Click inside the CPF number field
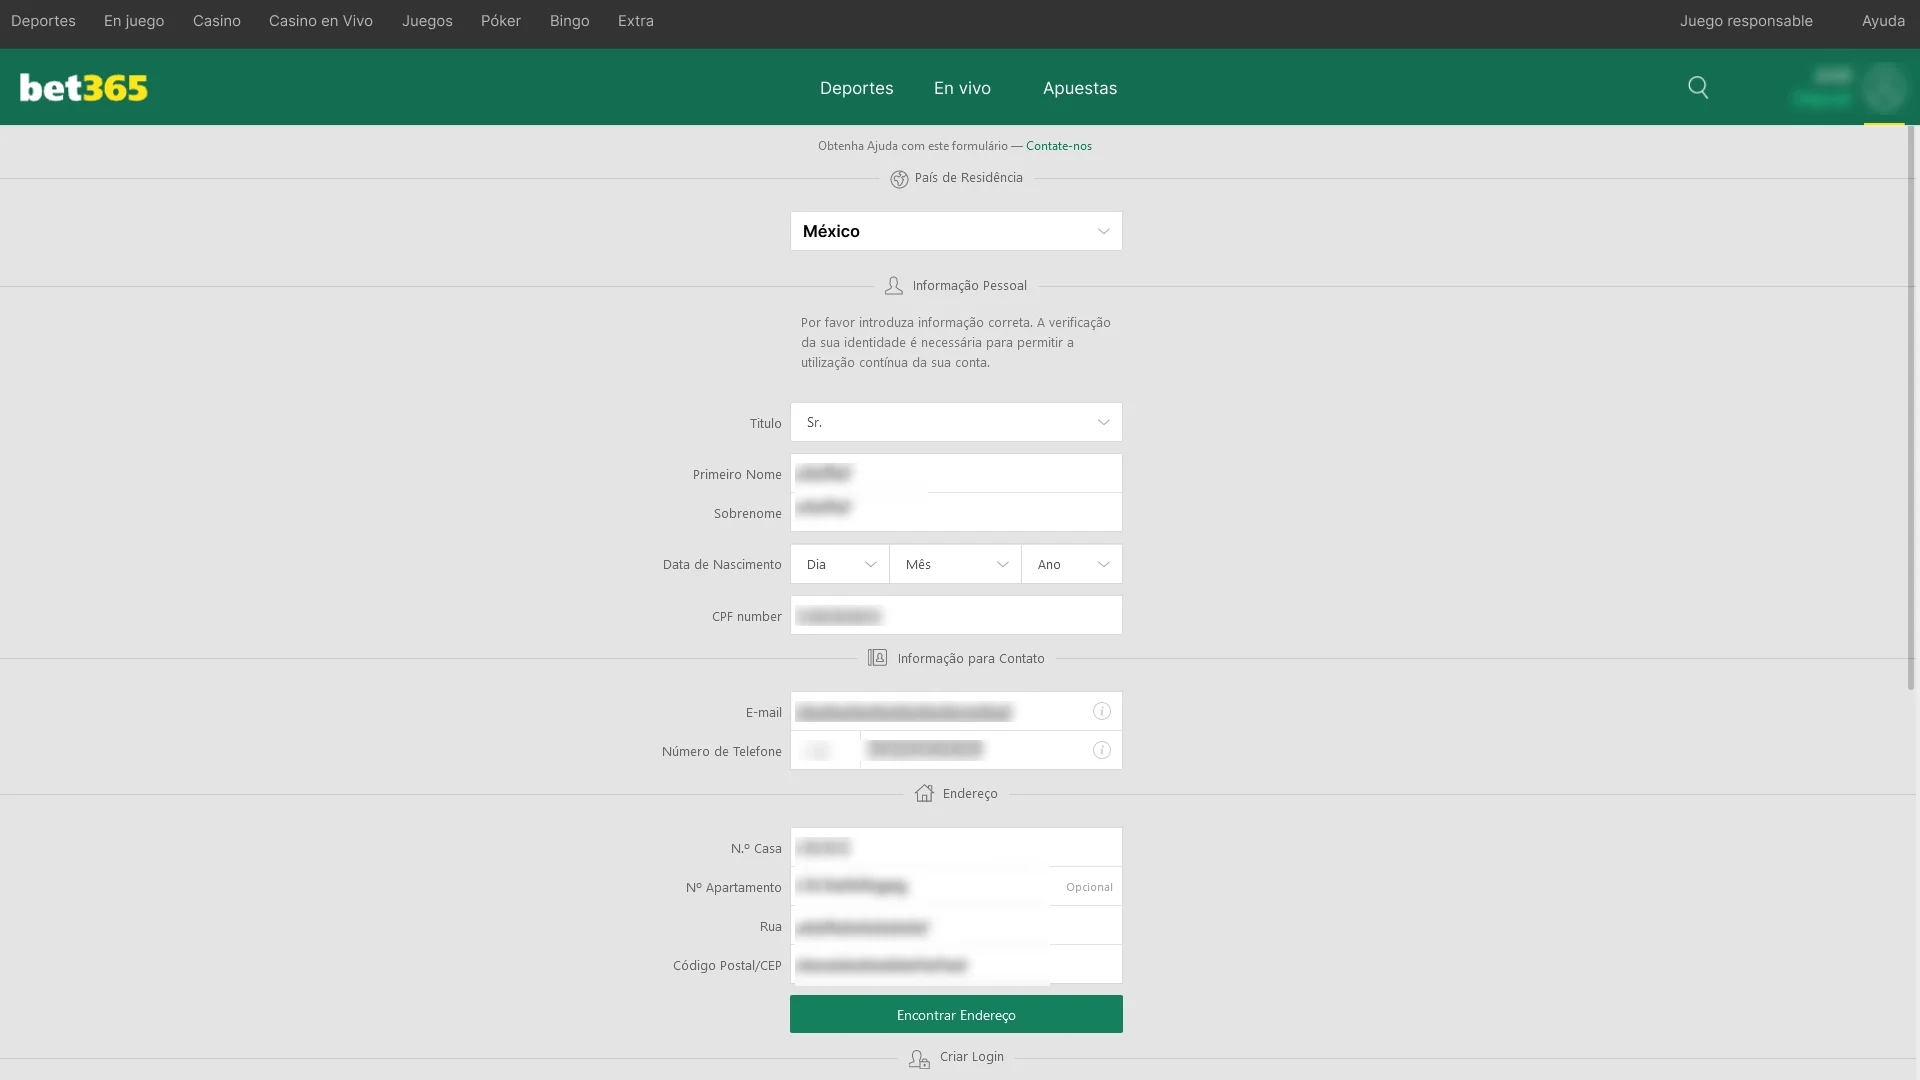 pos(955,615)
